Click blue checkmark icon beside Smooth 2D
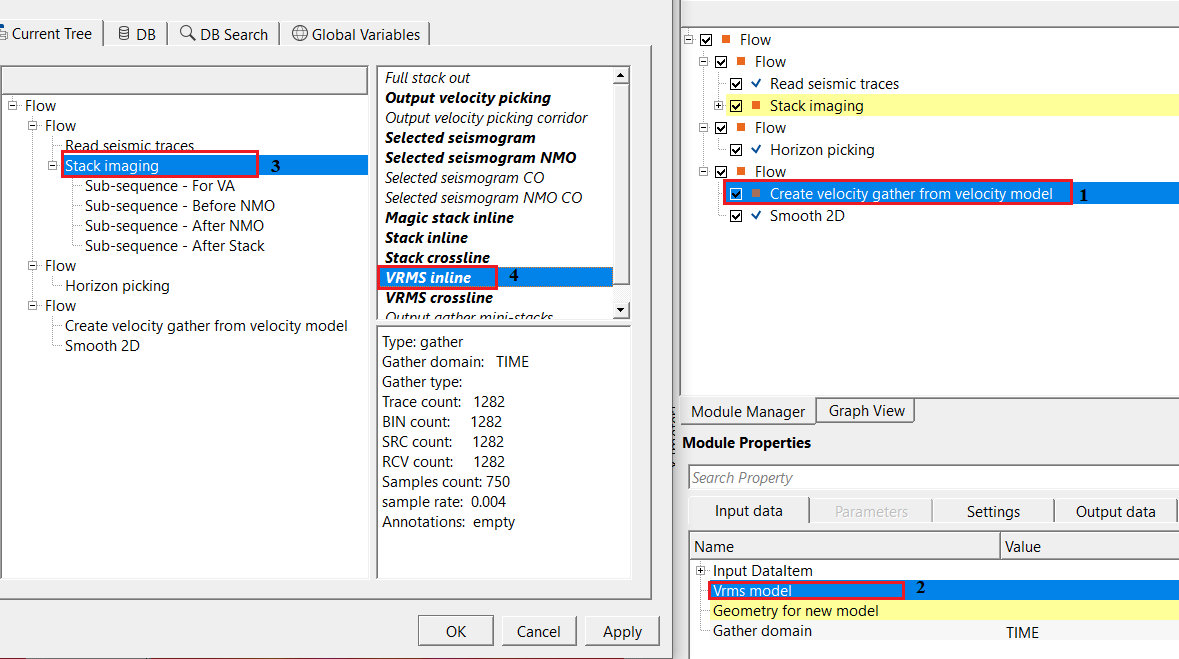Screen dimensions: 1179x659 tap(756, 215)
